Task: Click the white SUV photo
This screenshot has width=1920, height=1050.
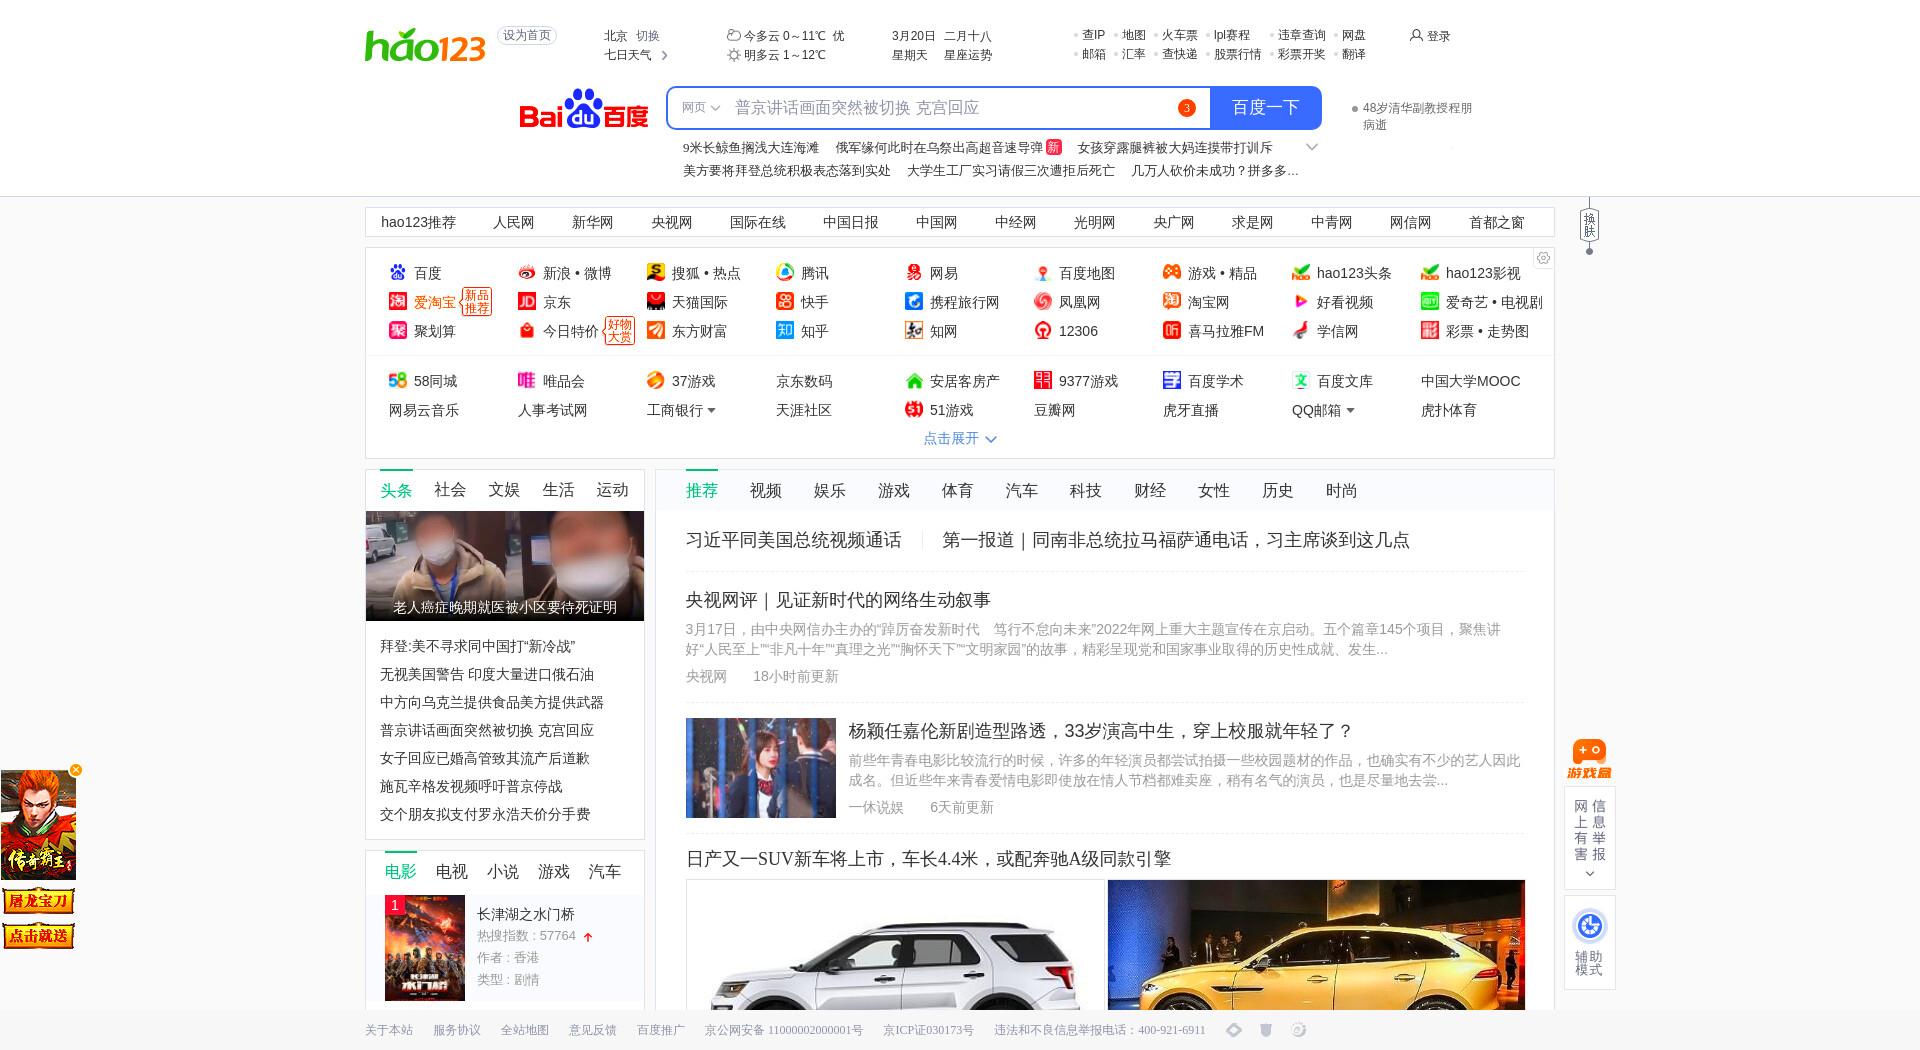Action: 895,945
